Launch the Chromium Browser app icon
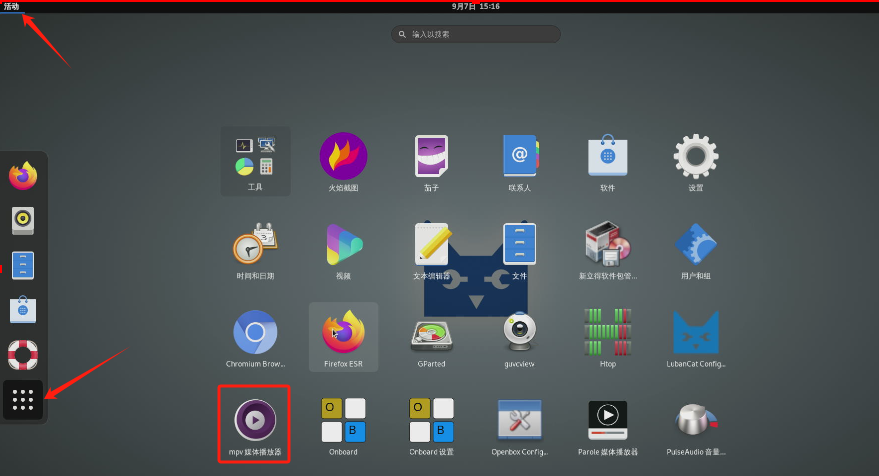Image resolution: width=879 pixels, height=476 pixels. [255, 332]
